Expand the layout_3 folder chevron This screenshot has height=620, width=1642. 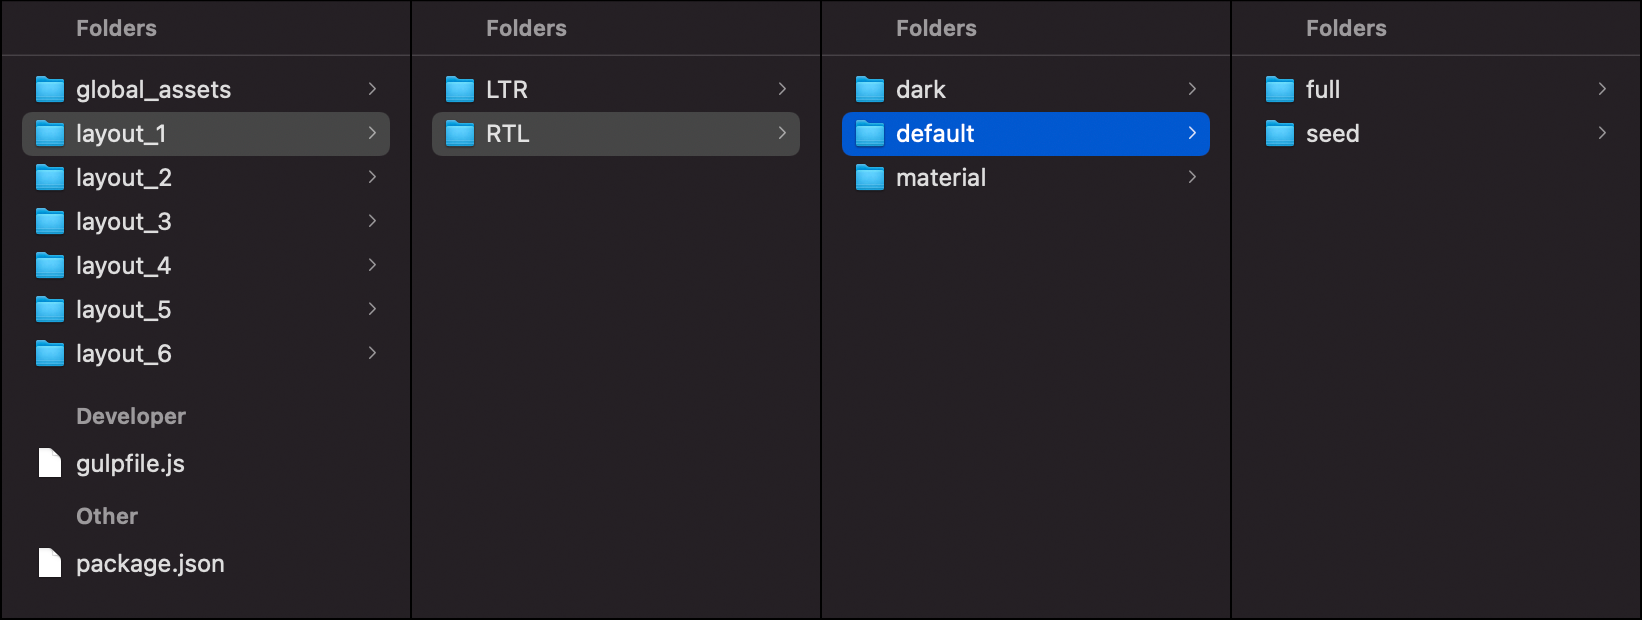pos(372,221)
